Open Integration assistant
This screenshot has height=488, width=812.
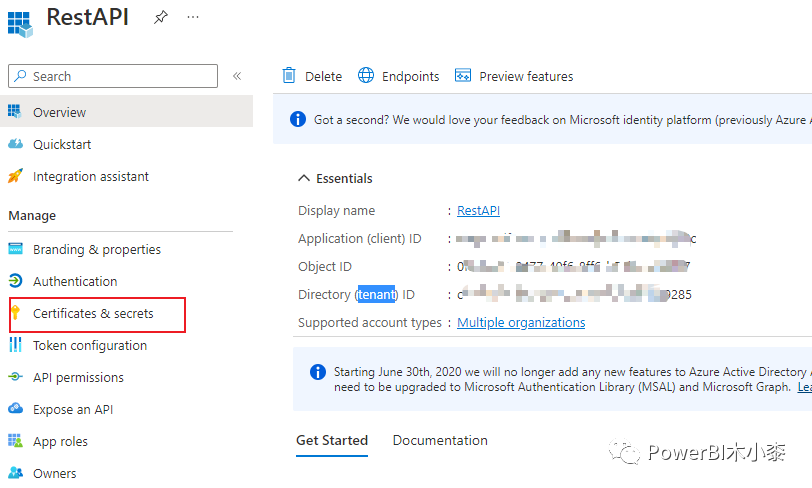[91, 177]
